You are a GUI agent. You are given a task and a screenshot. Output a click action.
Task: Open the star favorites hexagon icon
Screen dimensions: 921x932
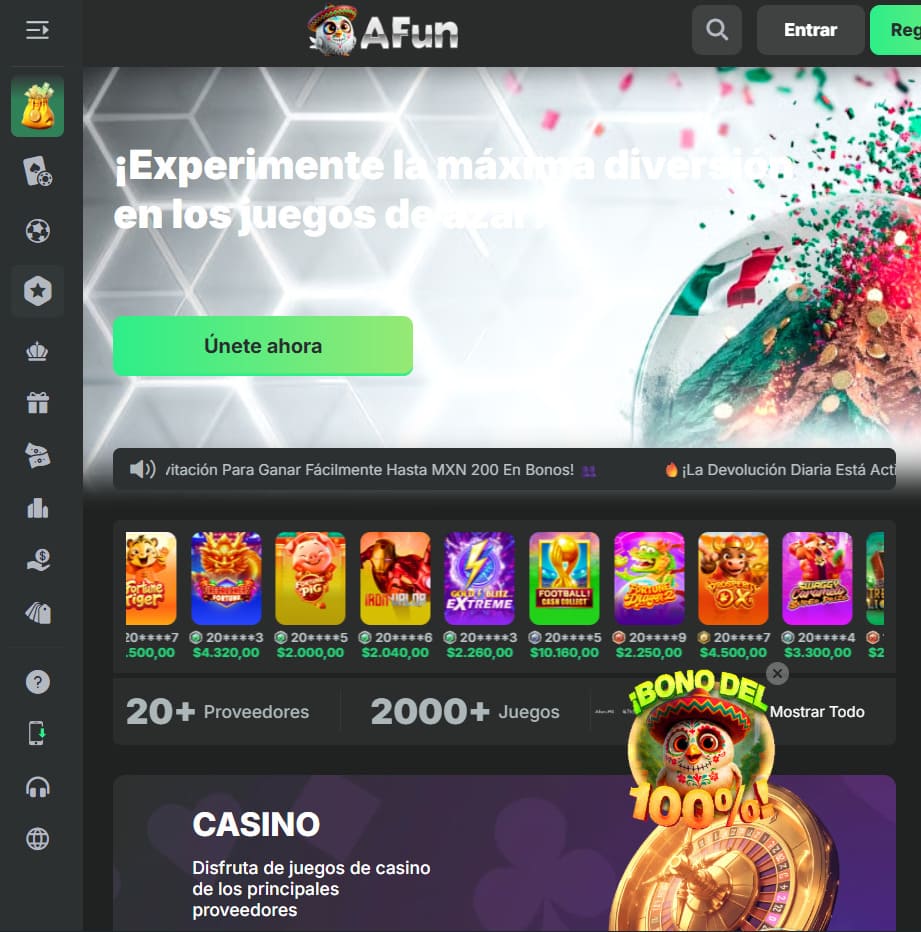point(37,291)
